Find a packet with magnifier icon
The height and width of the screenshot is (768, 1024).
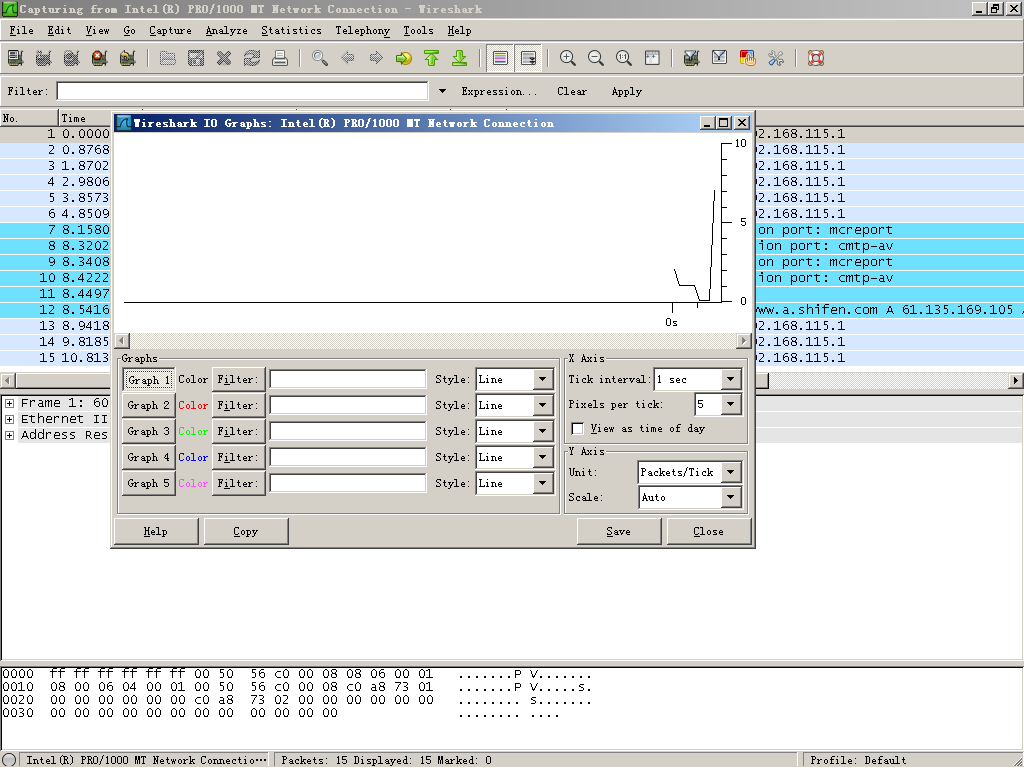(320, 58)
